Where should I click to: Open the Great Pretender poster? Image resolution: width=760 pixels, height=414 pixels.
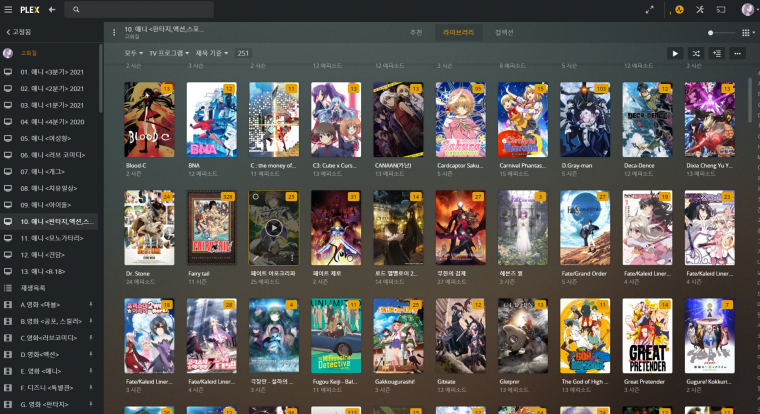point(647,335)
